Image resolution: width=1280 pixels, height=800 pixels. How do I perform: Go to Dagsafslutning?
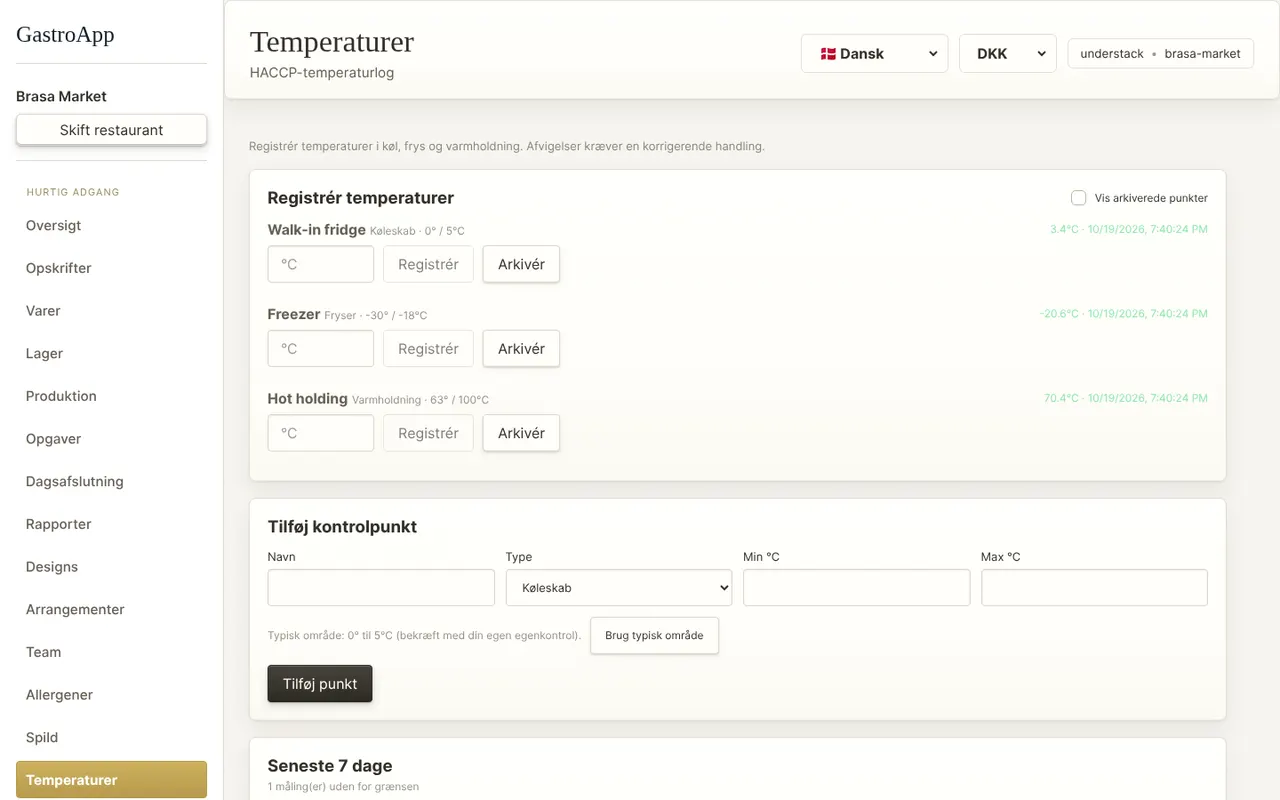tap(111, 481)
